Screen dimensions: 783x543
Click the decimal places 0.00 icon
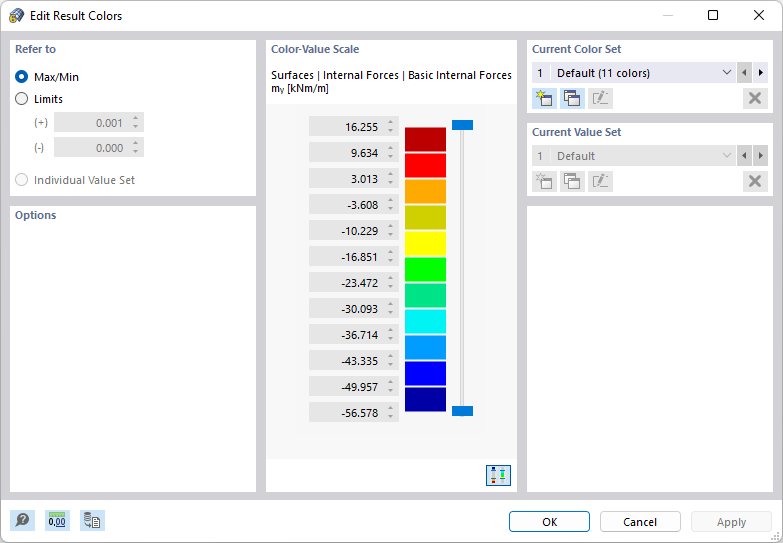(57, 521)
